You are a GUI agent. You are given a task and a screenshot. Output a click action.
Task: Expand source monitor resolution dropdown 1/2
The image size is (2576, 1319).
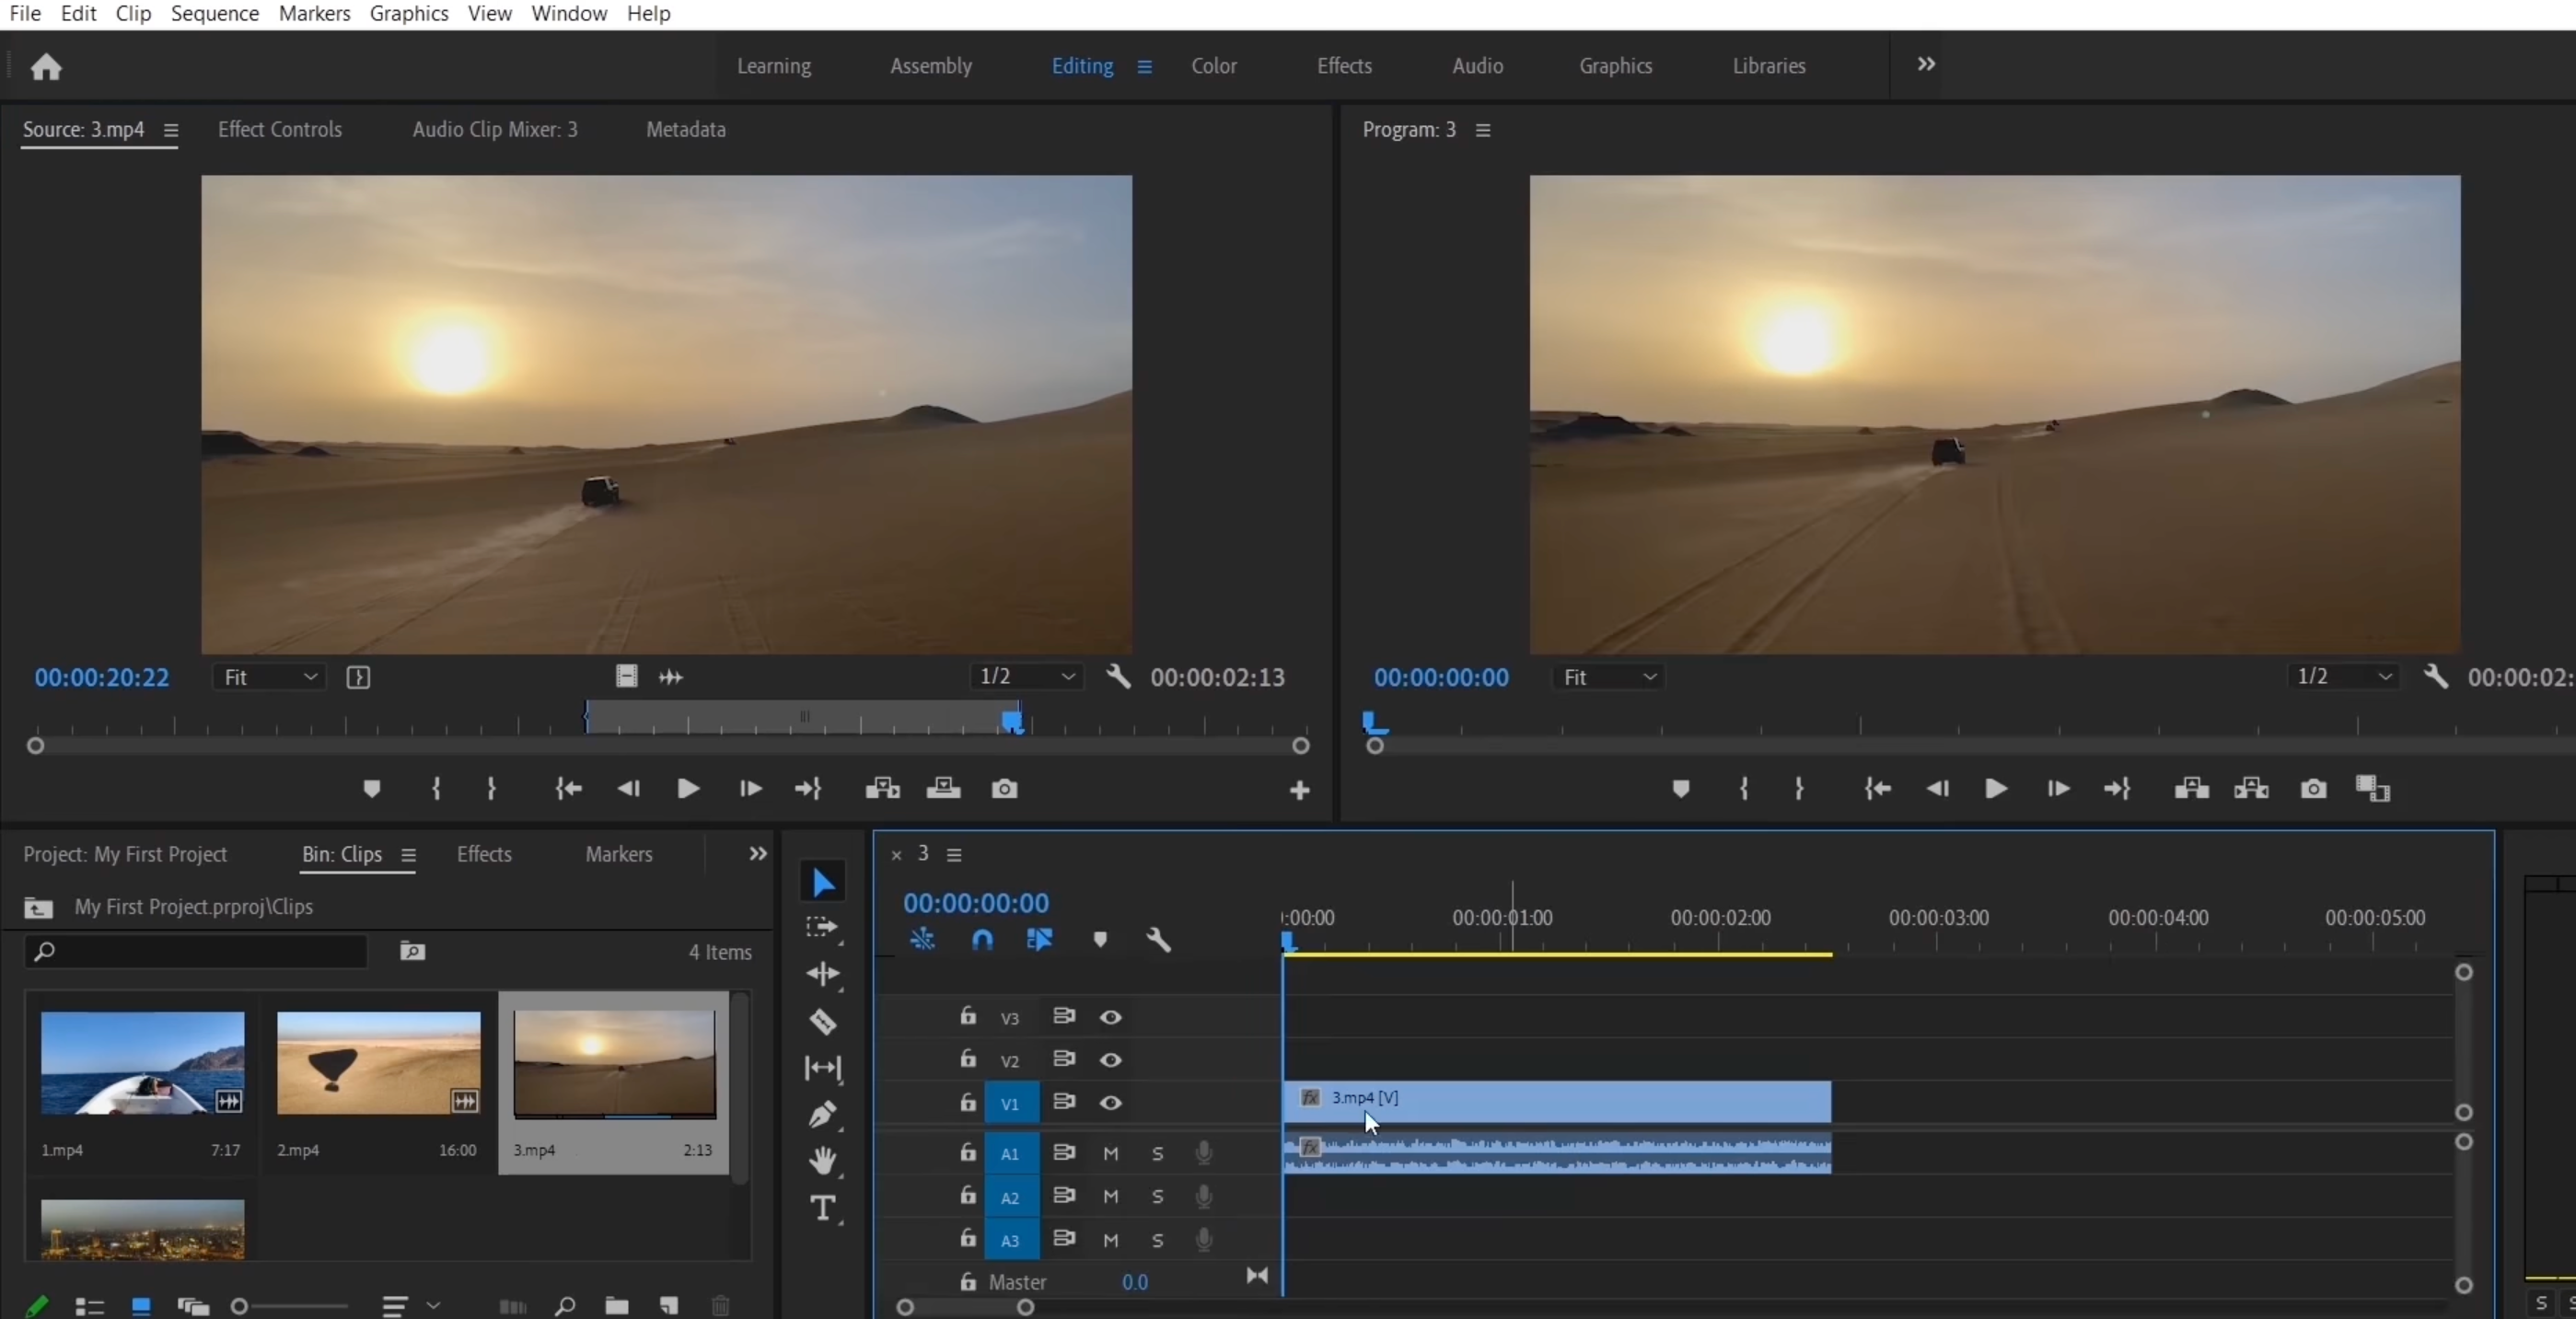1067,677
